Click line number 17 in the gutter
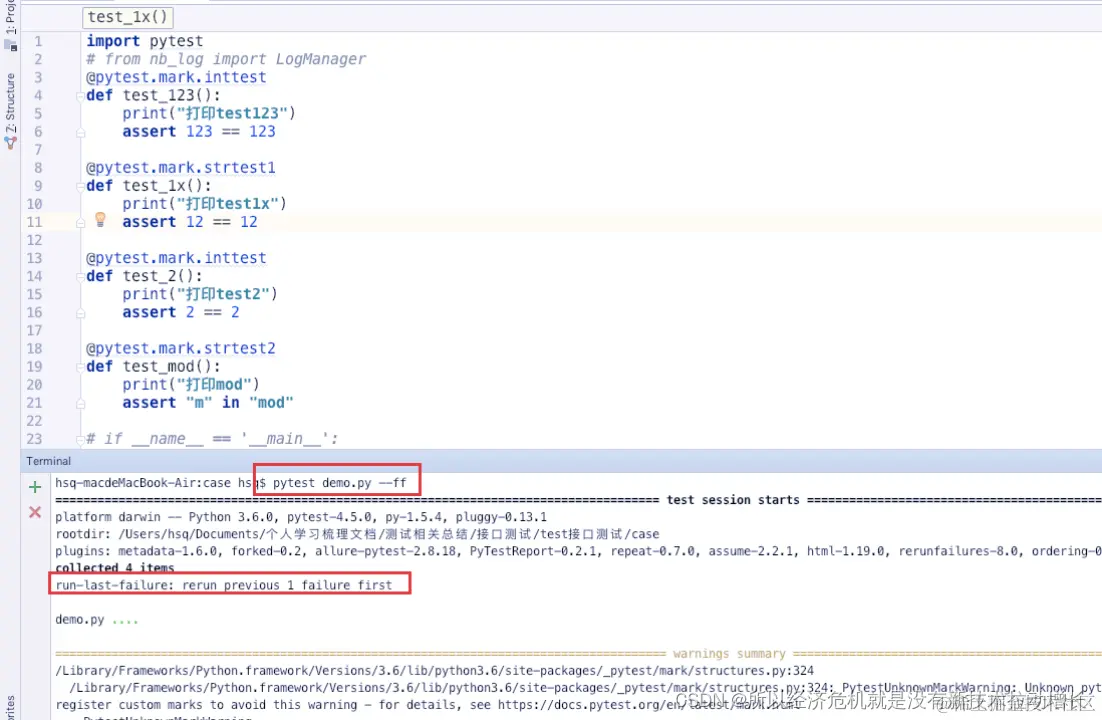Viewport: 1102px width, 720px height. [34, 330]
